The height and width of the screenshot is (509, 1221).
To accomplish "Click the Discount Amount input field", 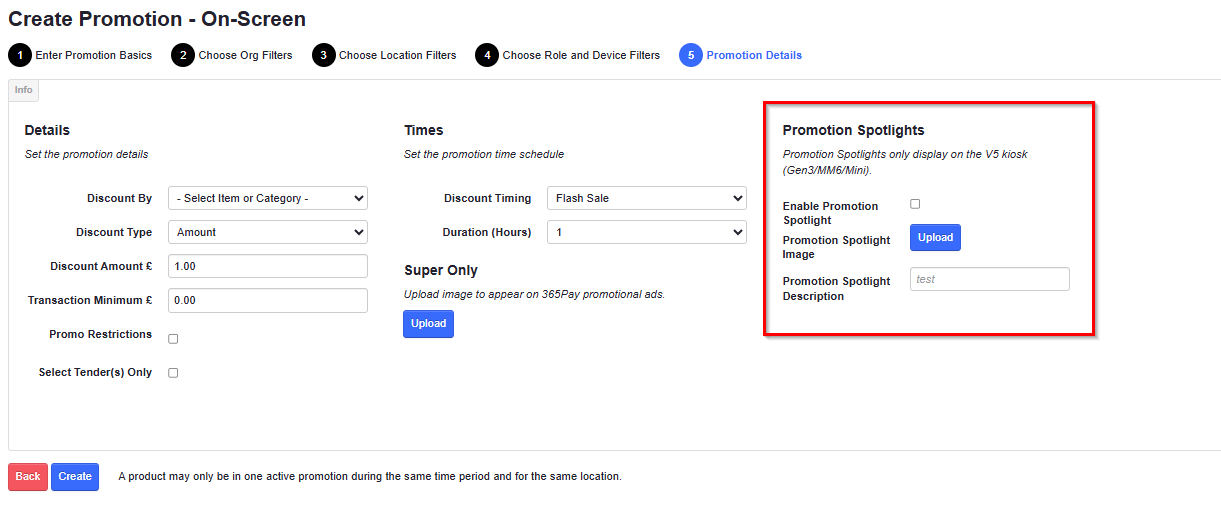I will tap(267, 266).
